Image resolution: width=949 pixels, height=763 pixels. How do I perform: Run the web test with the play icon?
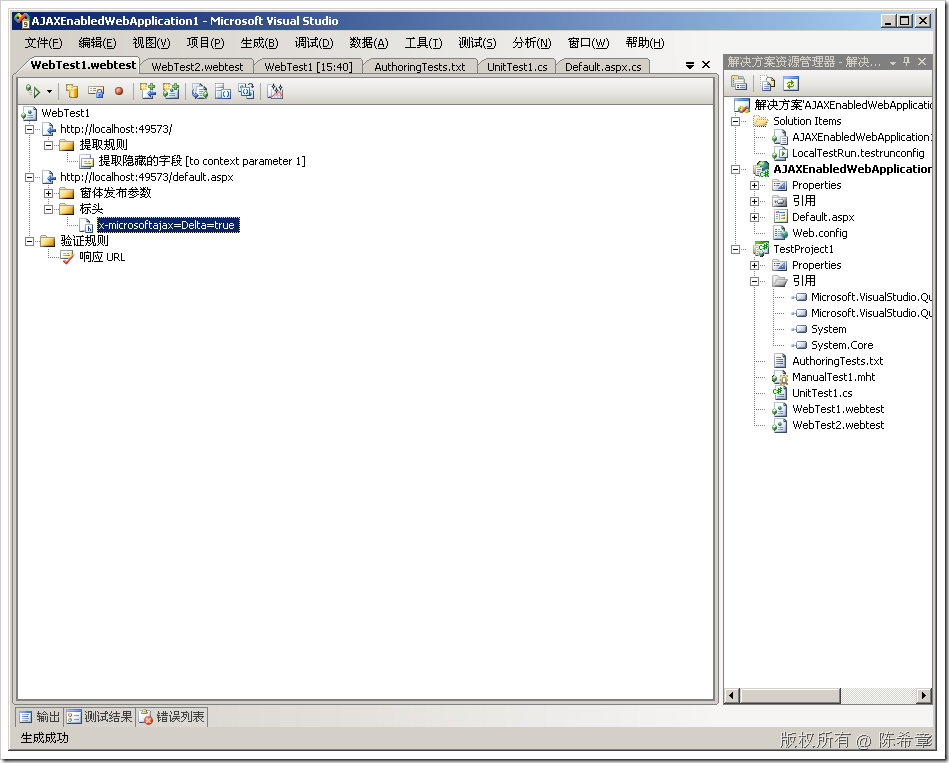coord(33,91)
